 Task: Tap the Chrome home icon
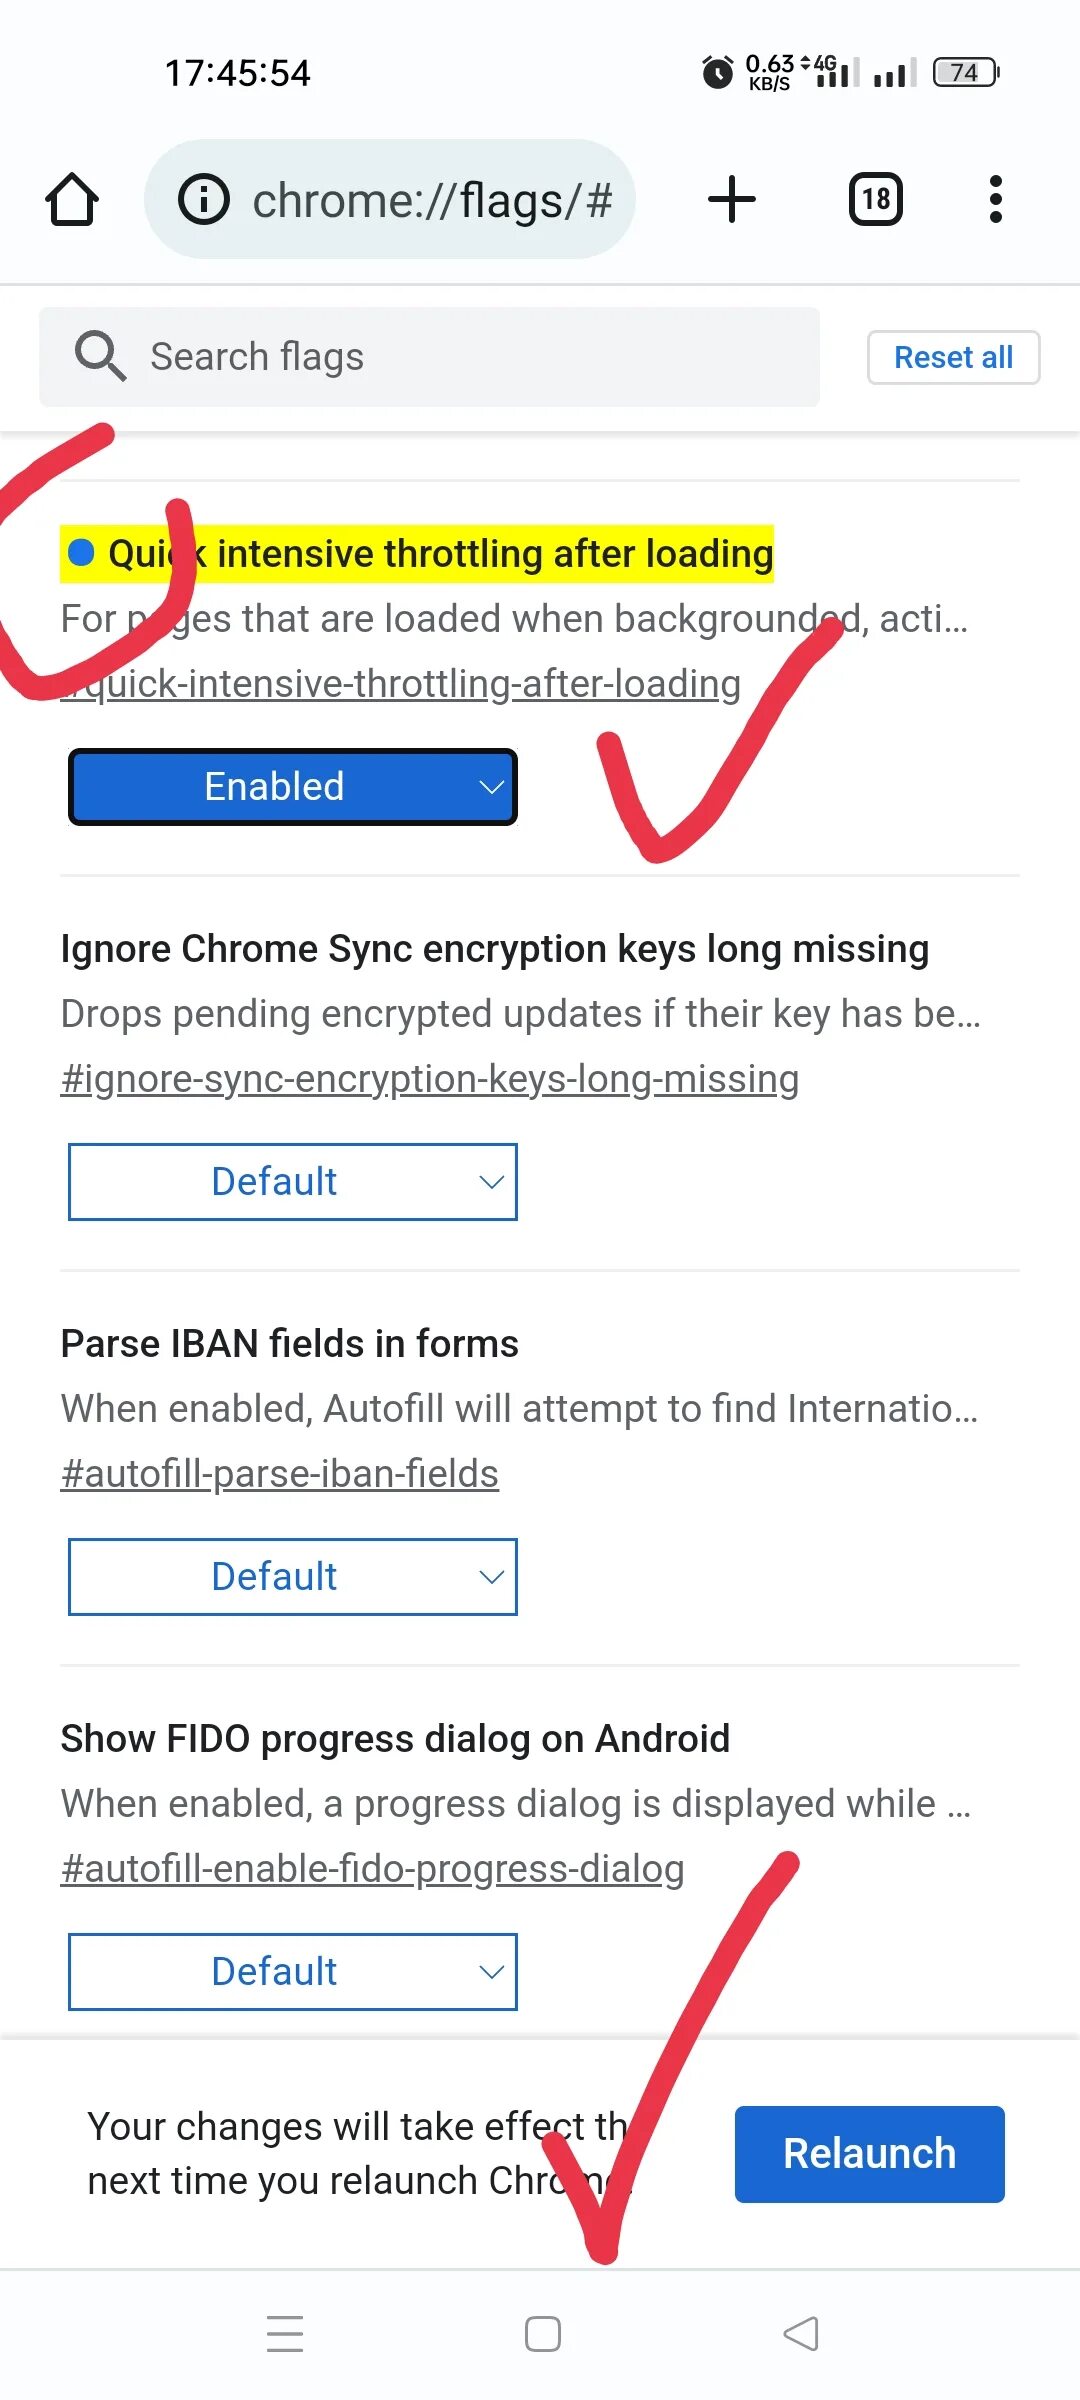pos(72,199)
